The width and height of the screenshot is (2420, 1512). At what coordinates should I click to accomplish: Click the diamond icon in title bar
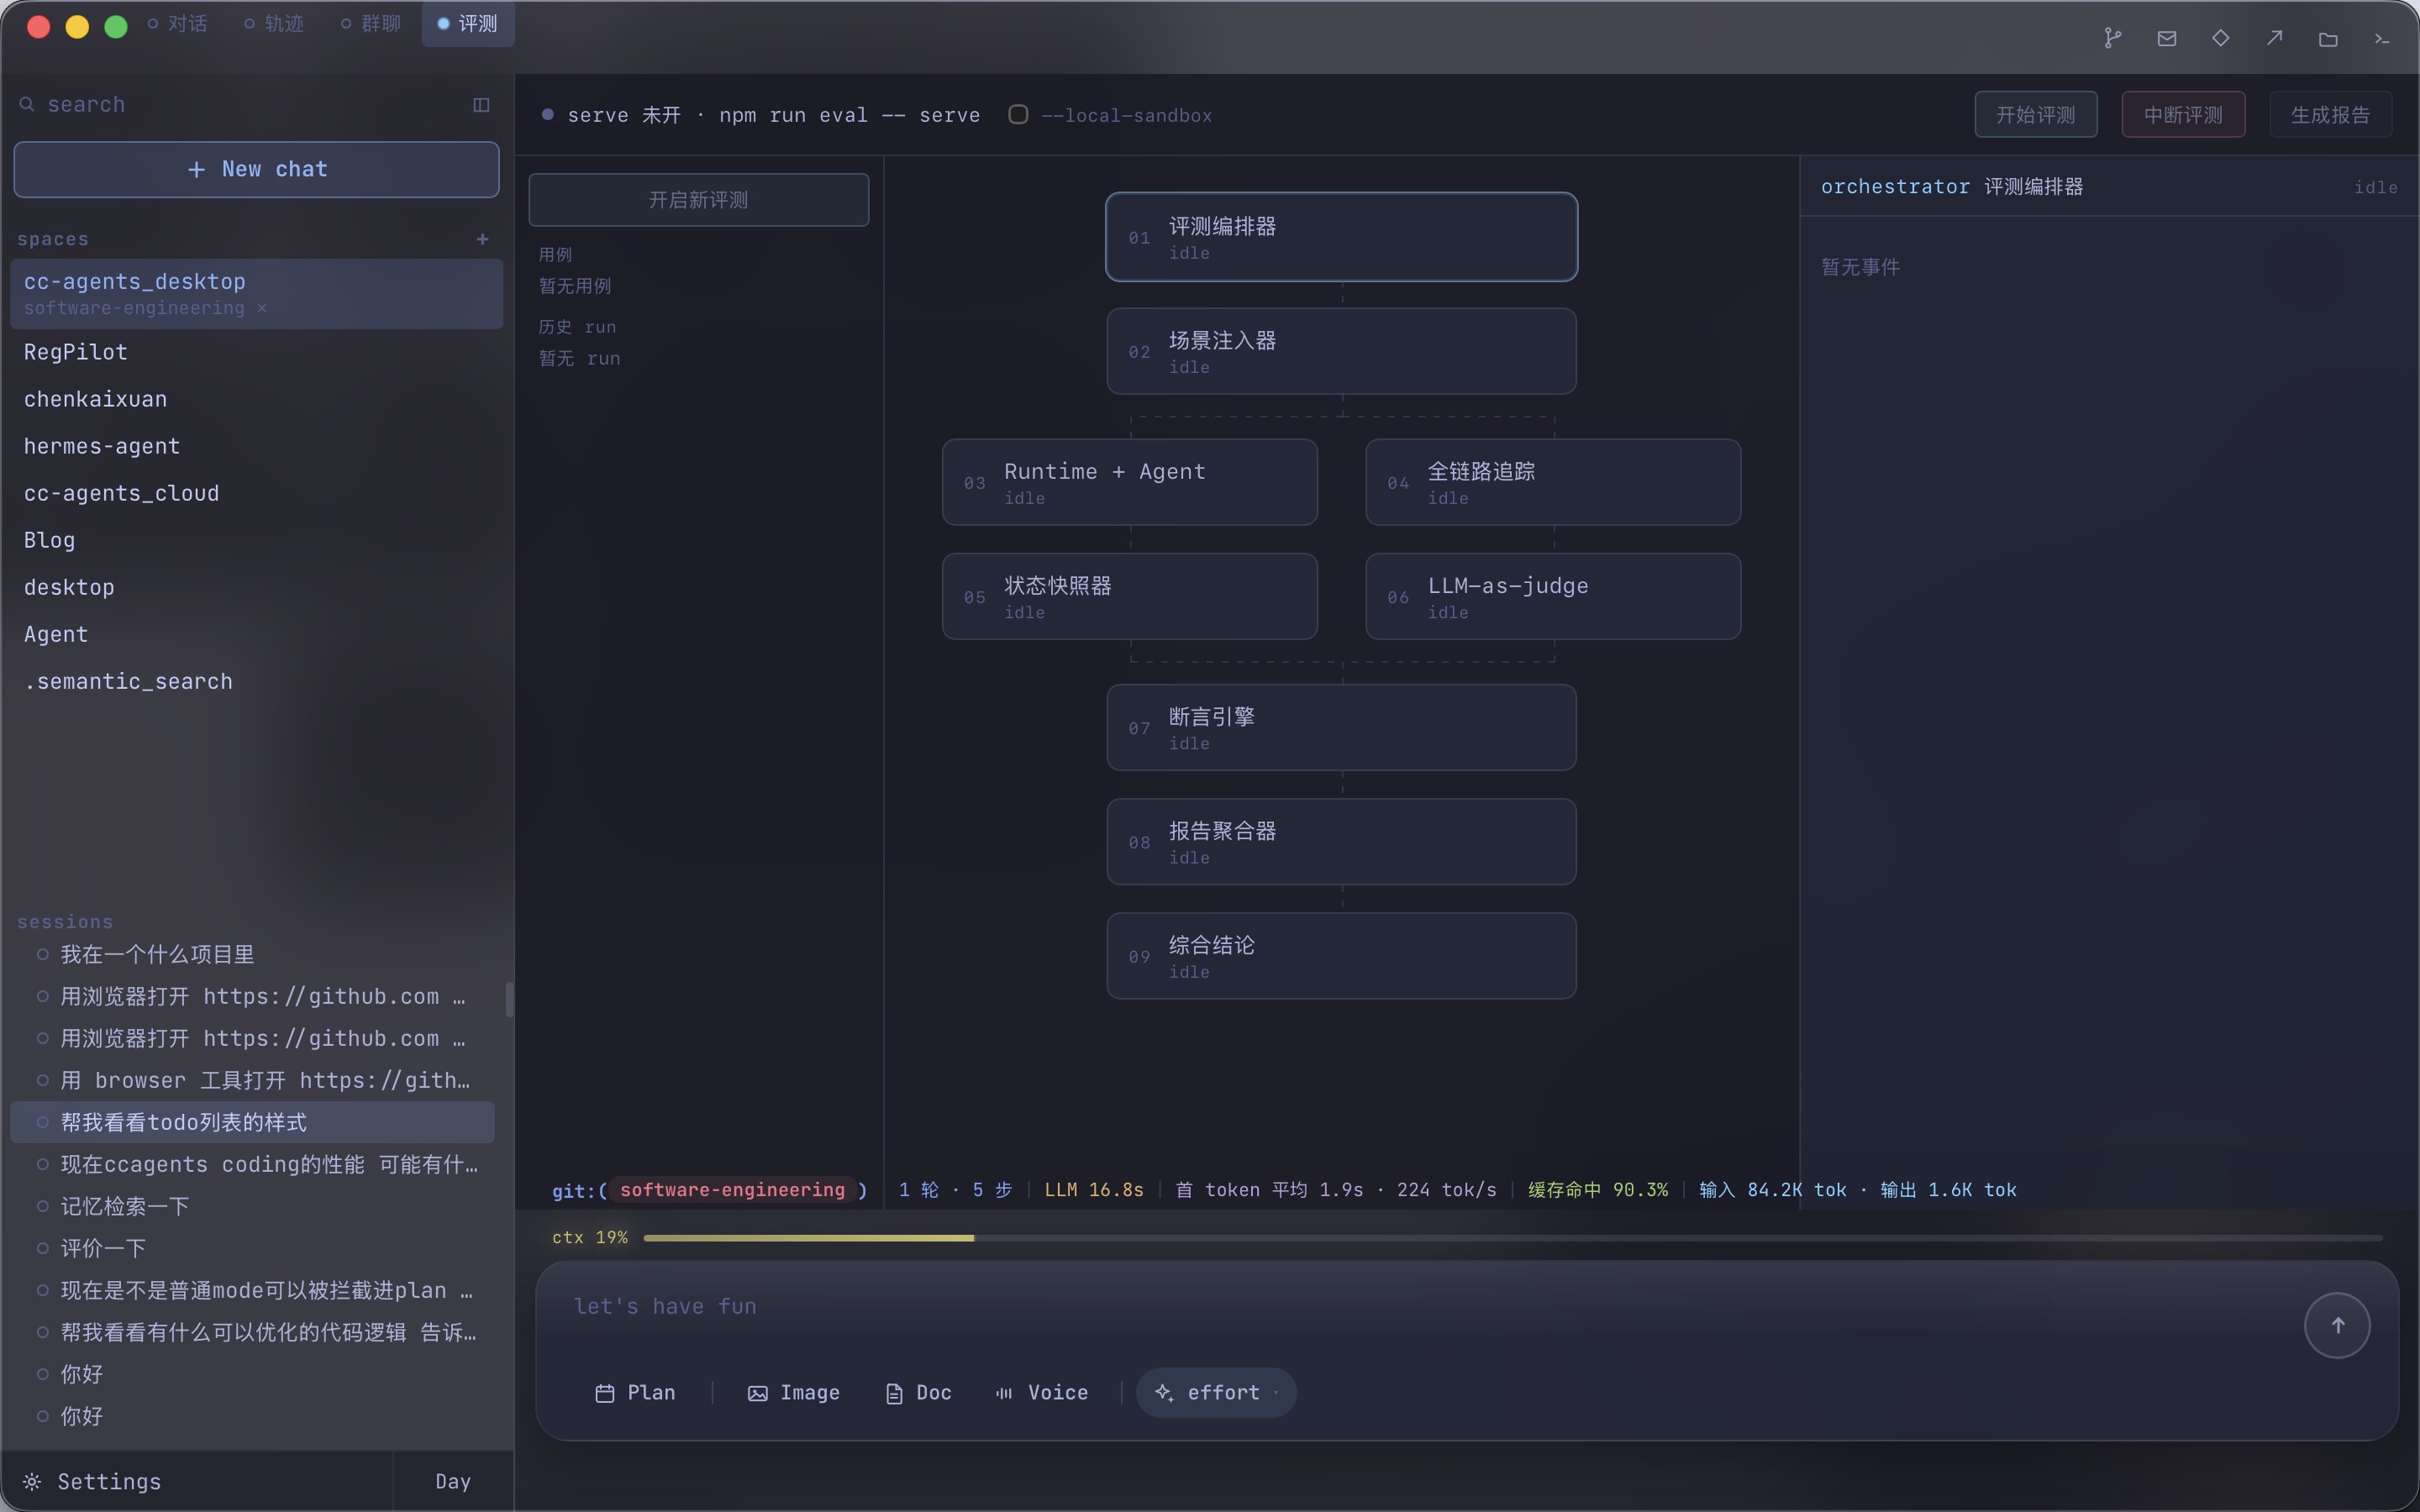point(2220,38)
